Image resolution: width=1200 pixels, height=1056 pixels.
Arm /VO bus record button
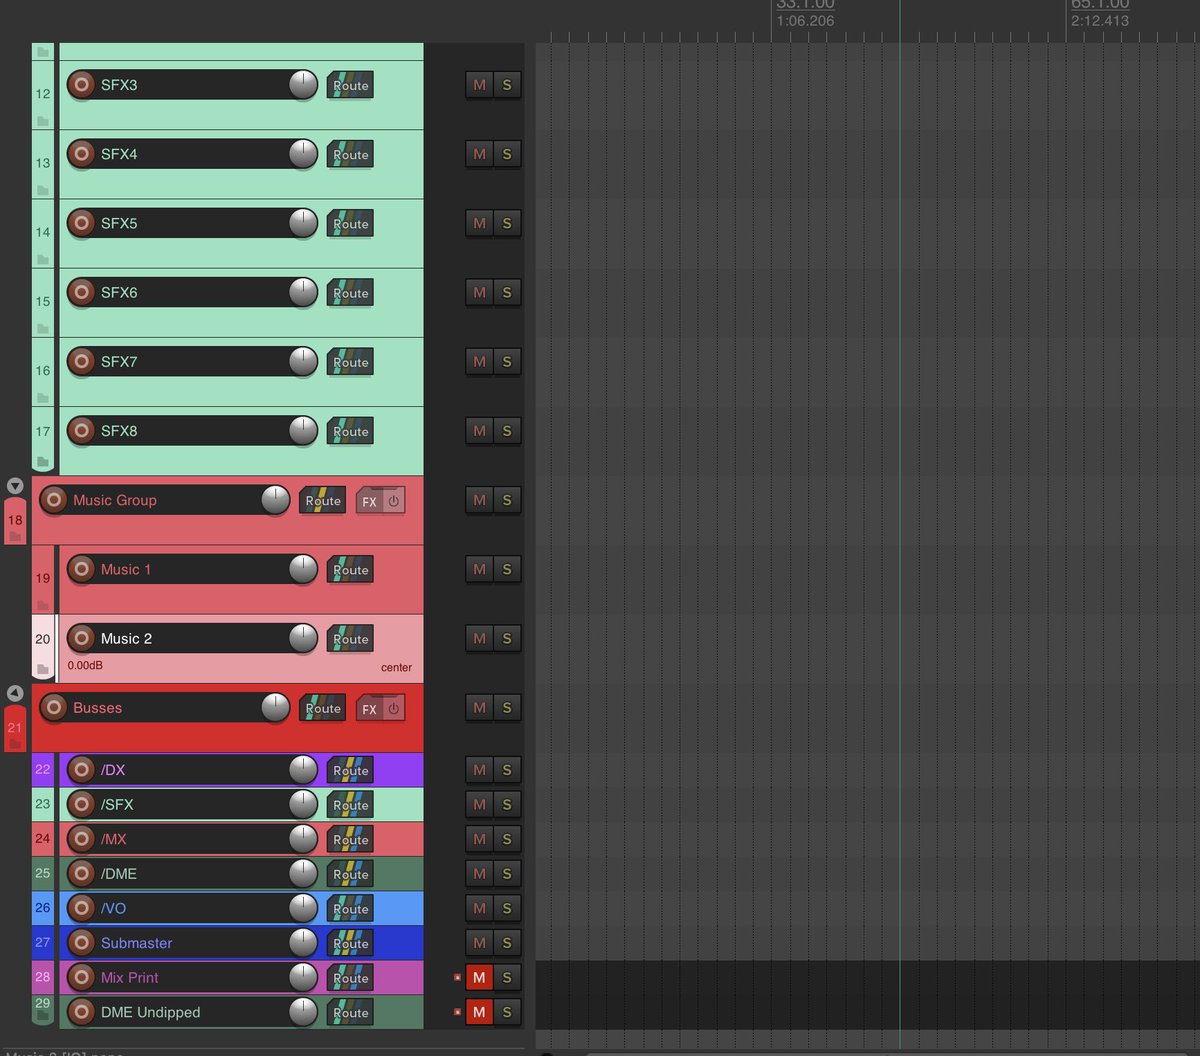[x=82, y=908]
